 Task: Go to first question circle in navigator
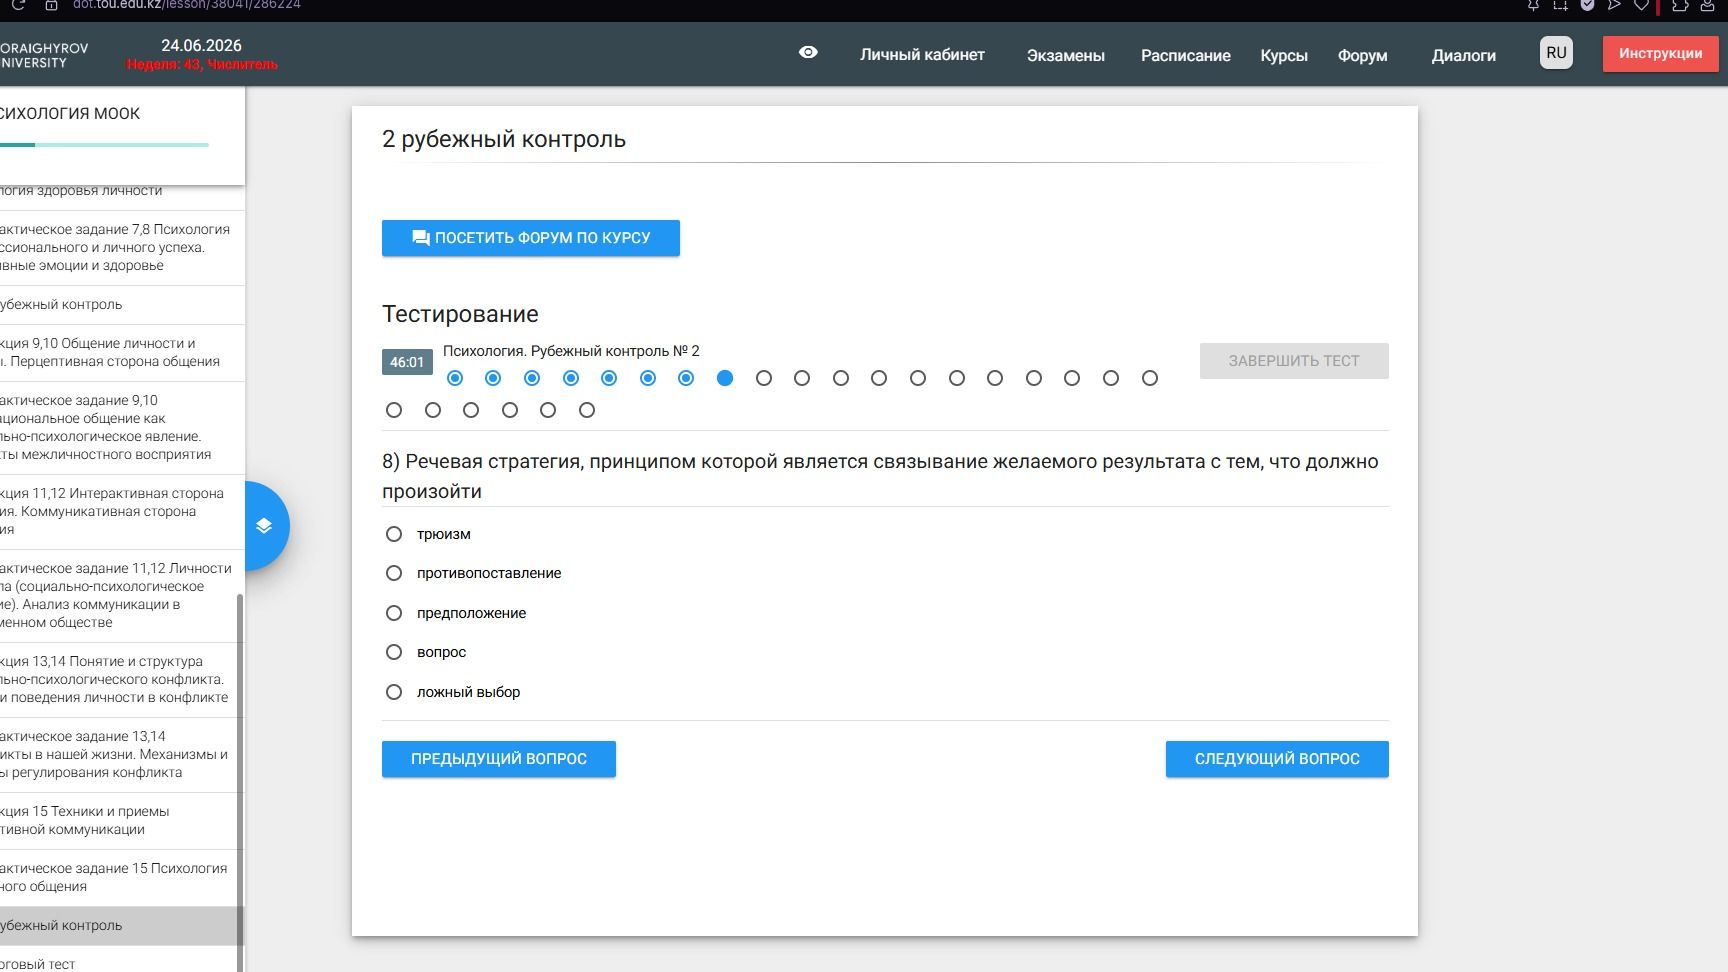(455, 378)
